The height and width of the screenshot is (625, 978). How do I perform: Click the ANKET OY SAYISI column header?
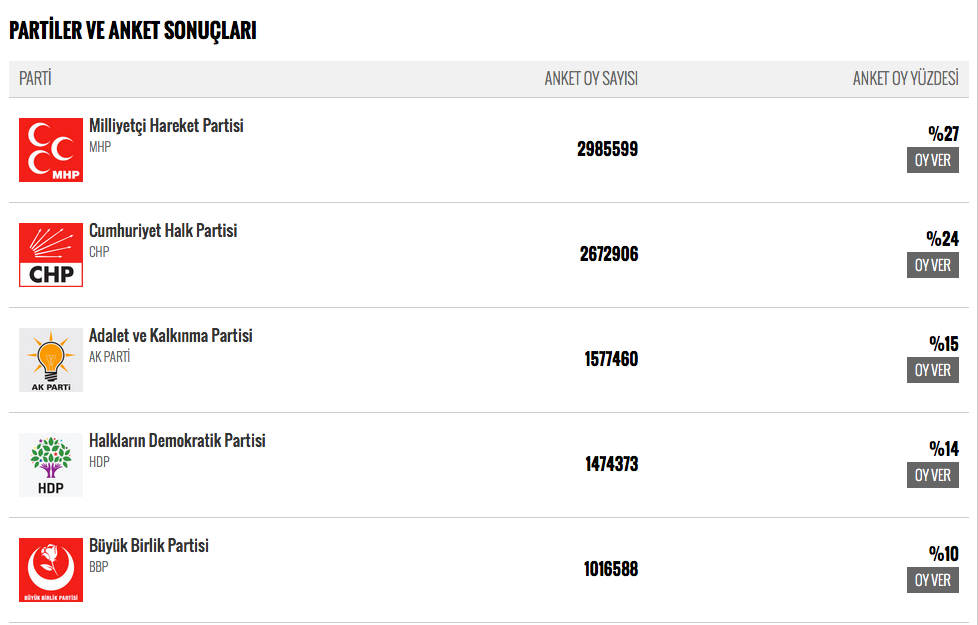[591, 79]
